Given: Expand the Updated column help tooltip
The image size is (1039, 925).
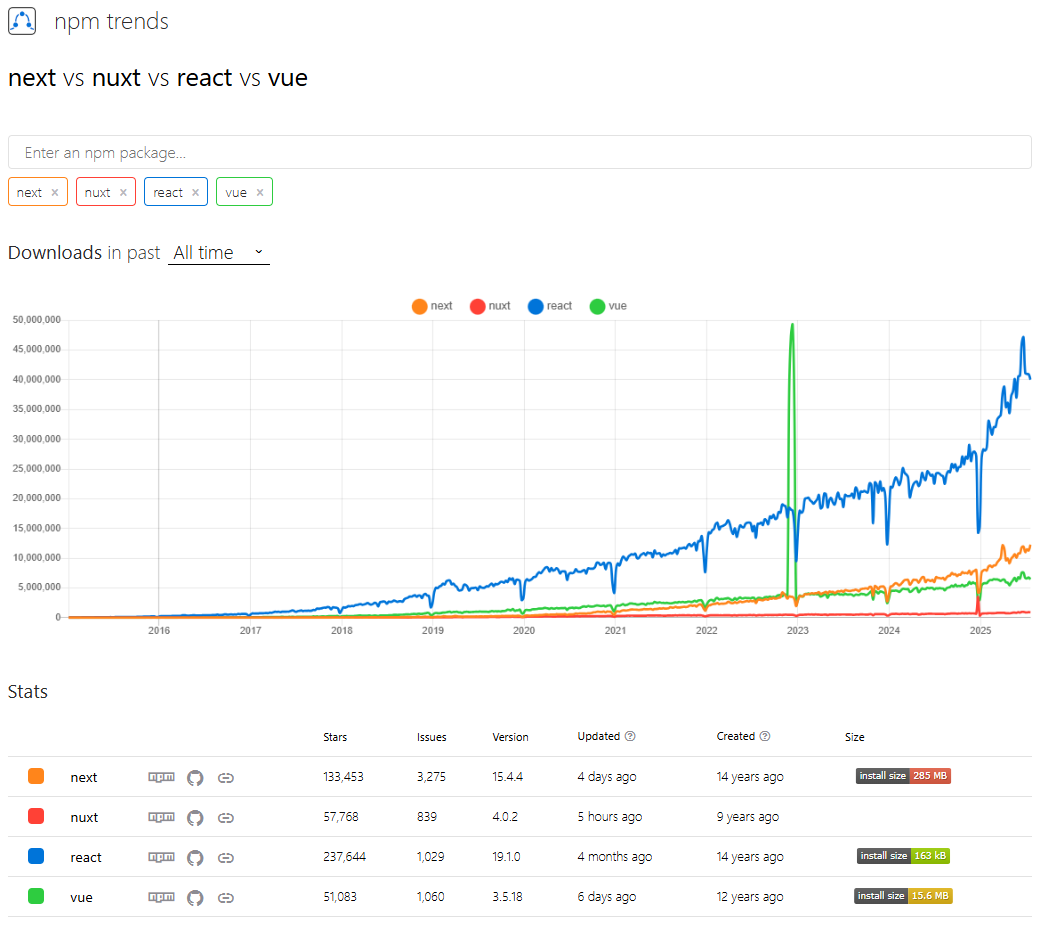Looking at the screenshot, I should pyautogui.click(x=631, y=736).
